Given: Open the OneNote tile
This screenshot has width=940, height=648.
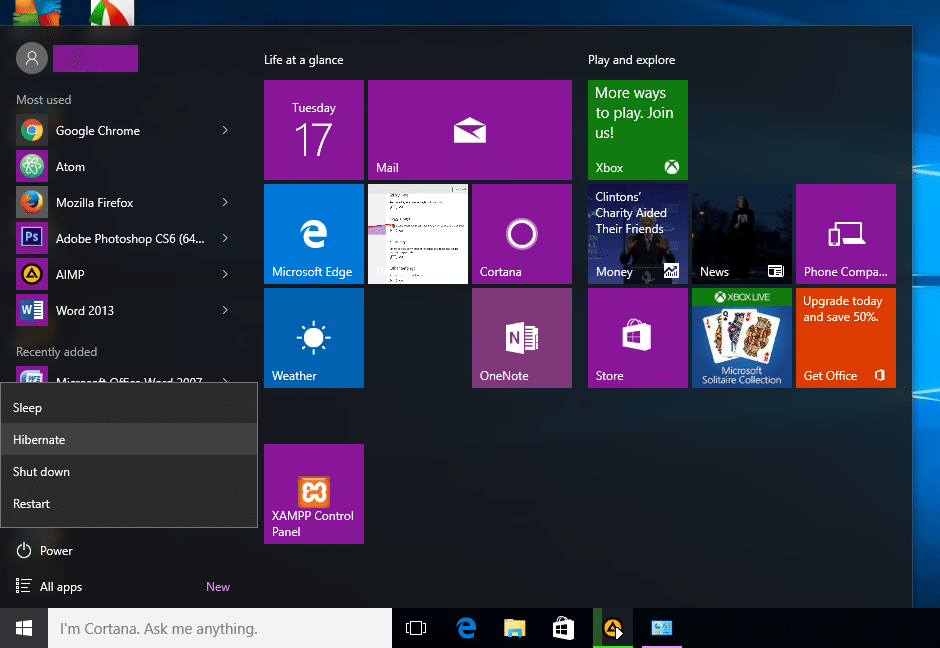Looking at the screenshot, I should pyautogui.click(x=522, y=338).
